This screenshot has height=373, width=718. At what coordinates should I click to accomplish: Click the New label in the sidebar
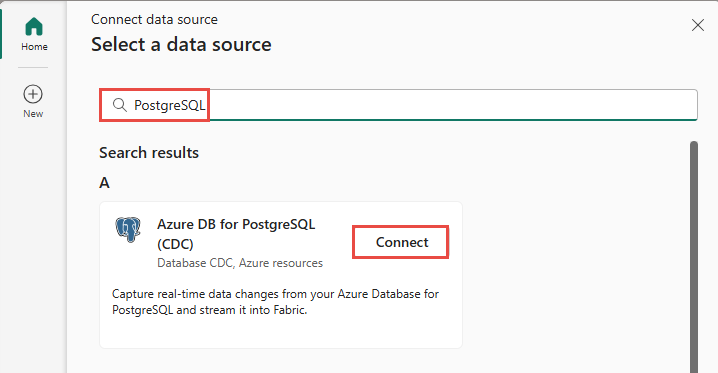point(33,114)
